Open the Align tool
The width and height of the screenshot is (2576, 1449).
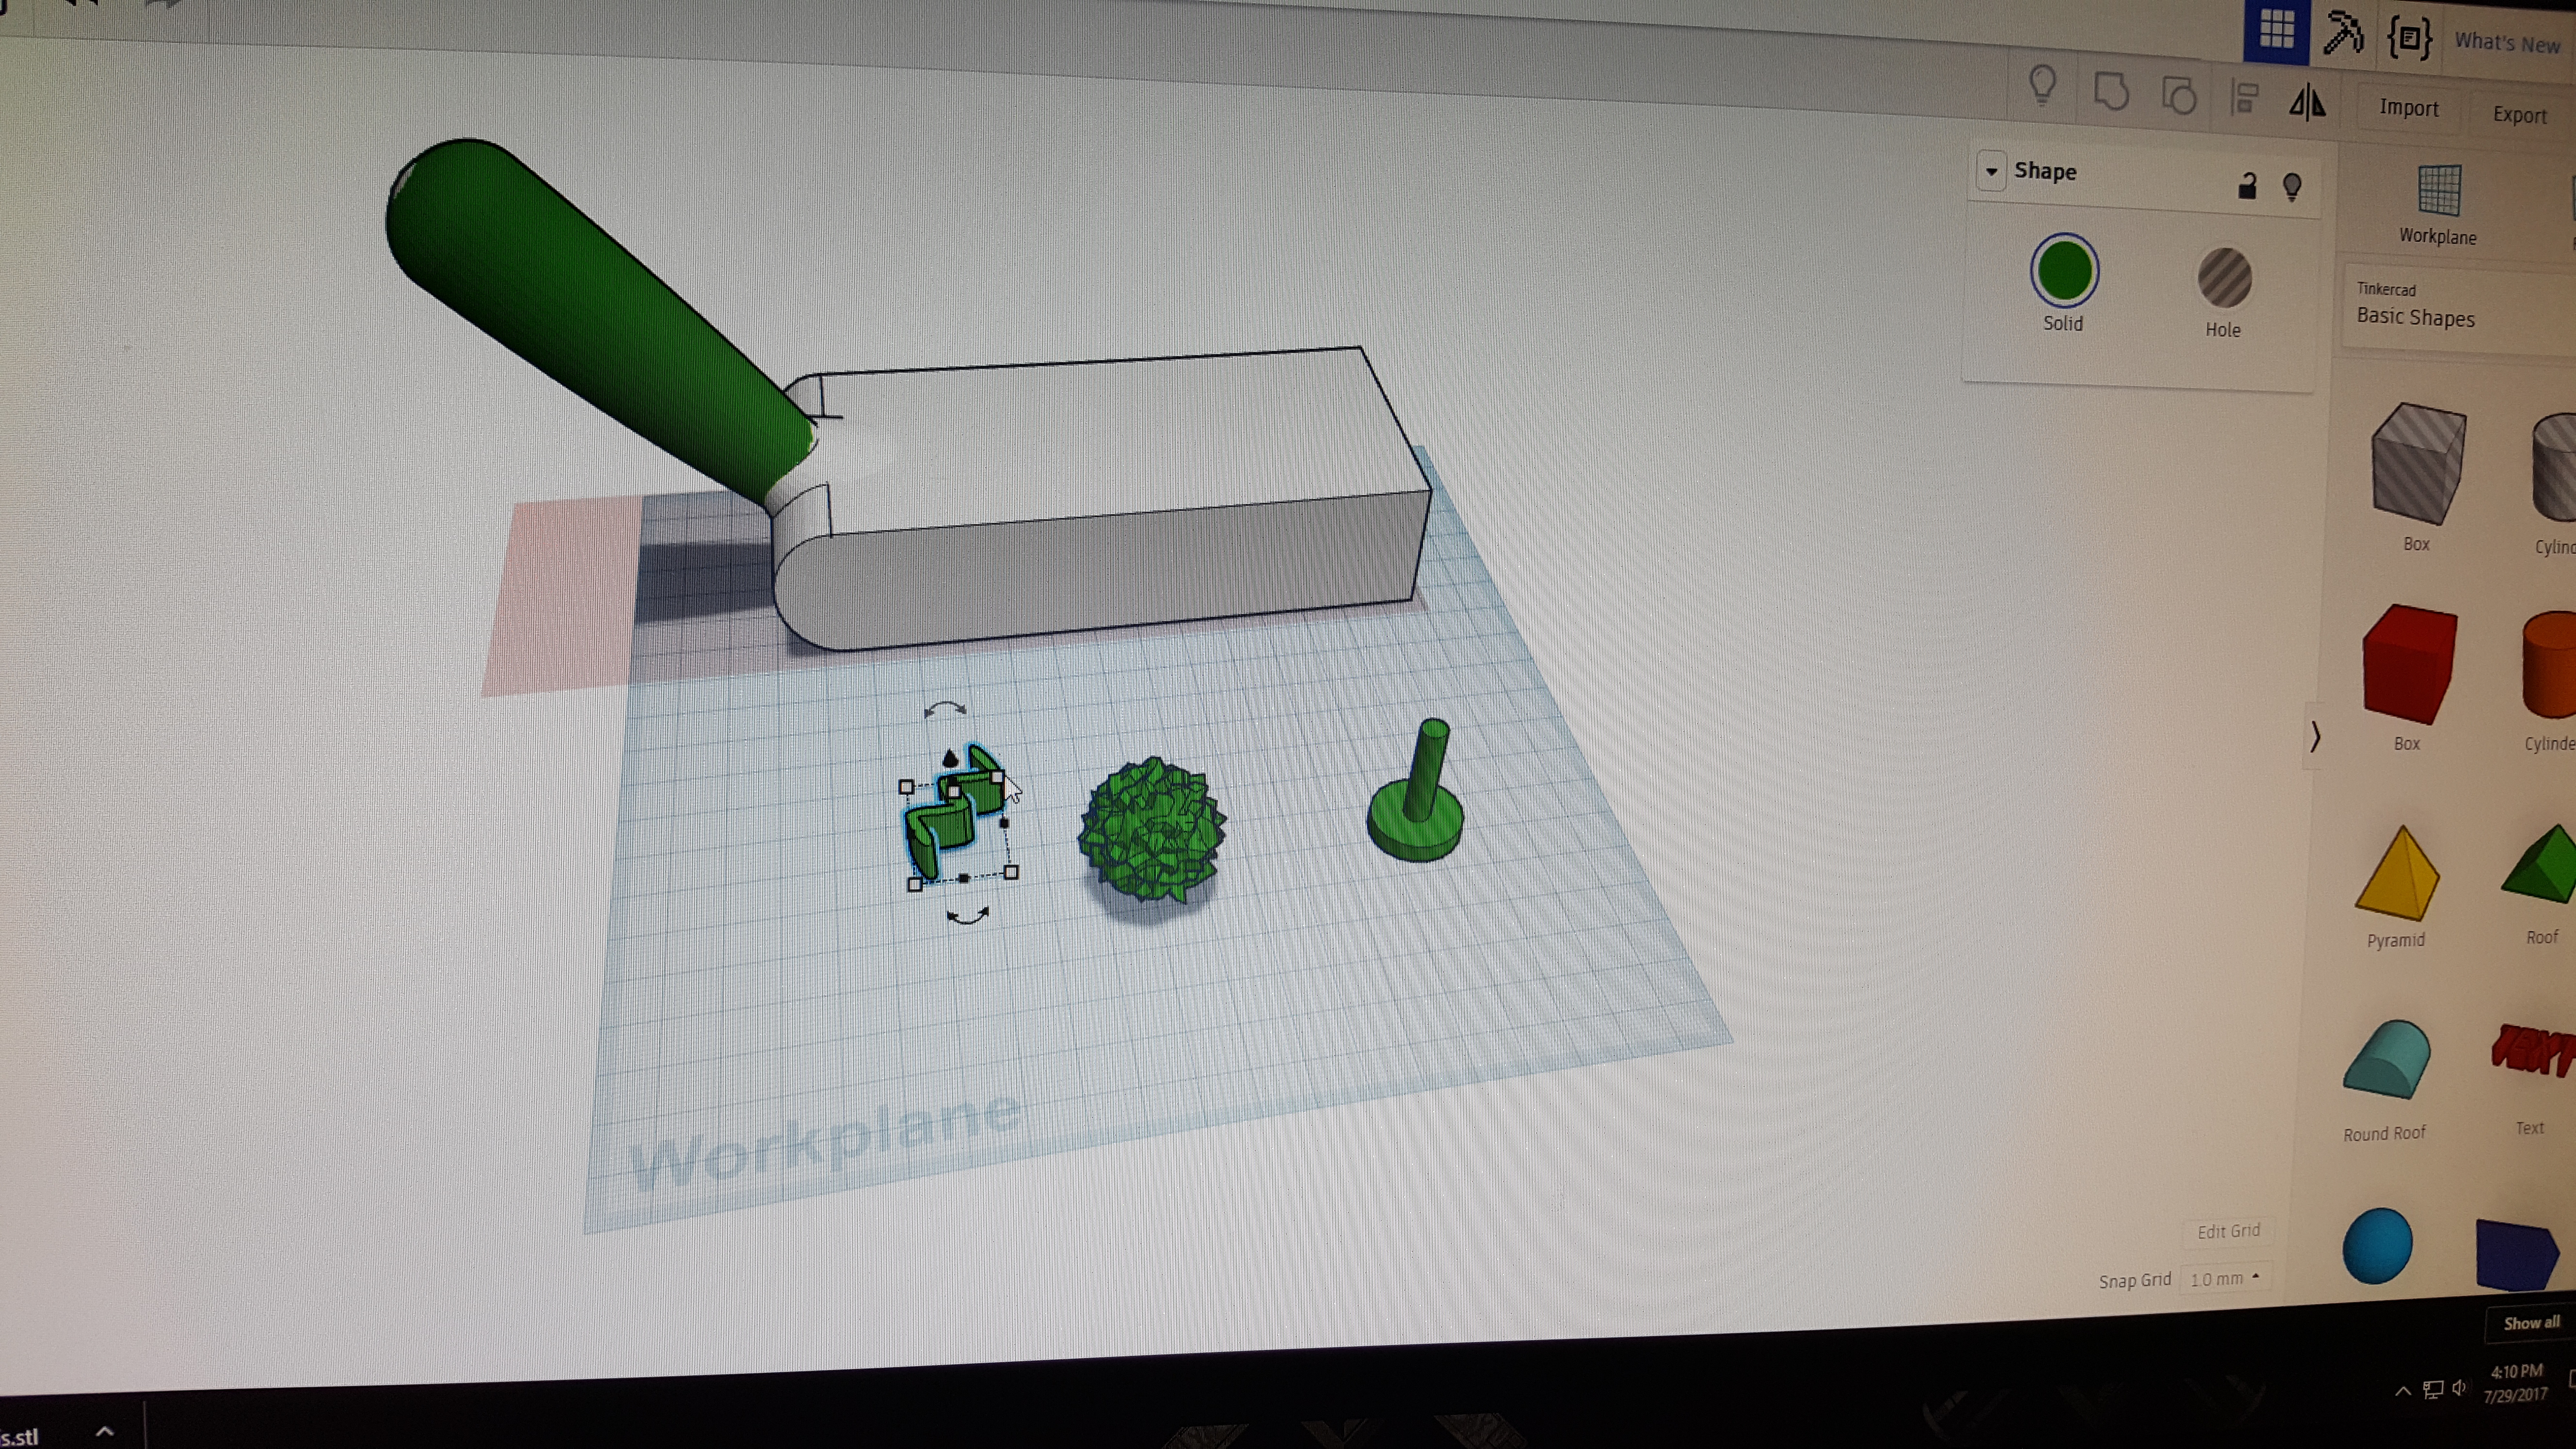(x=2245, y=98)
